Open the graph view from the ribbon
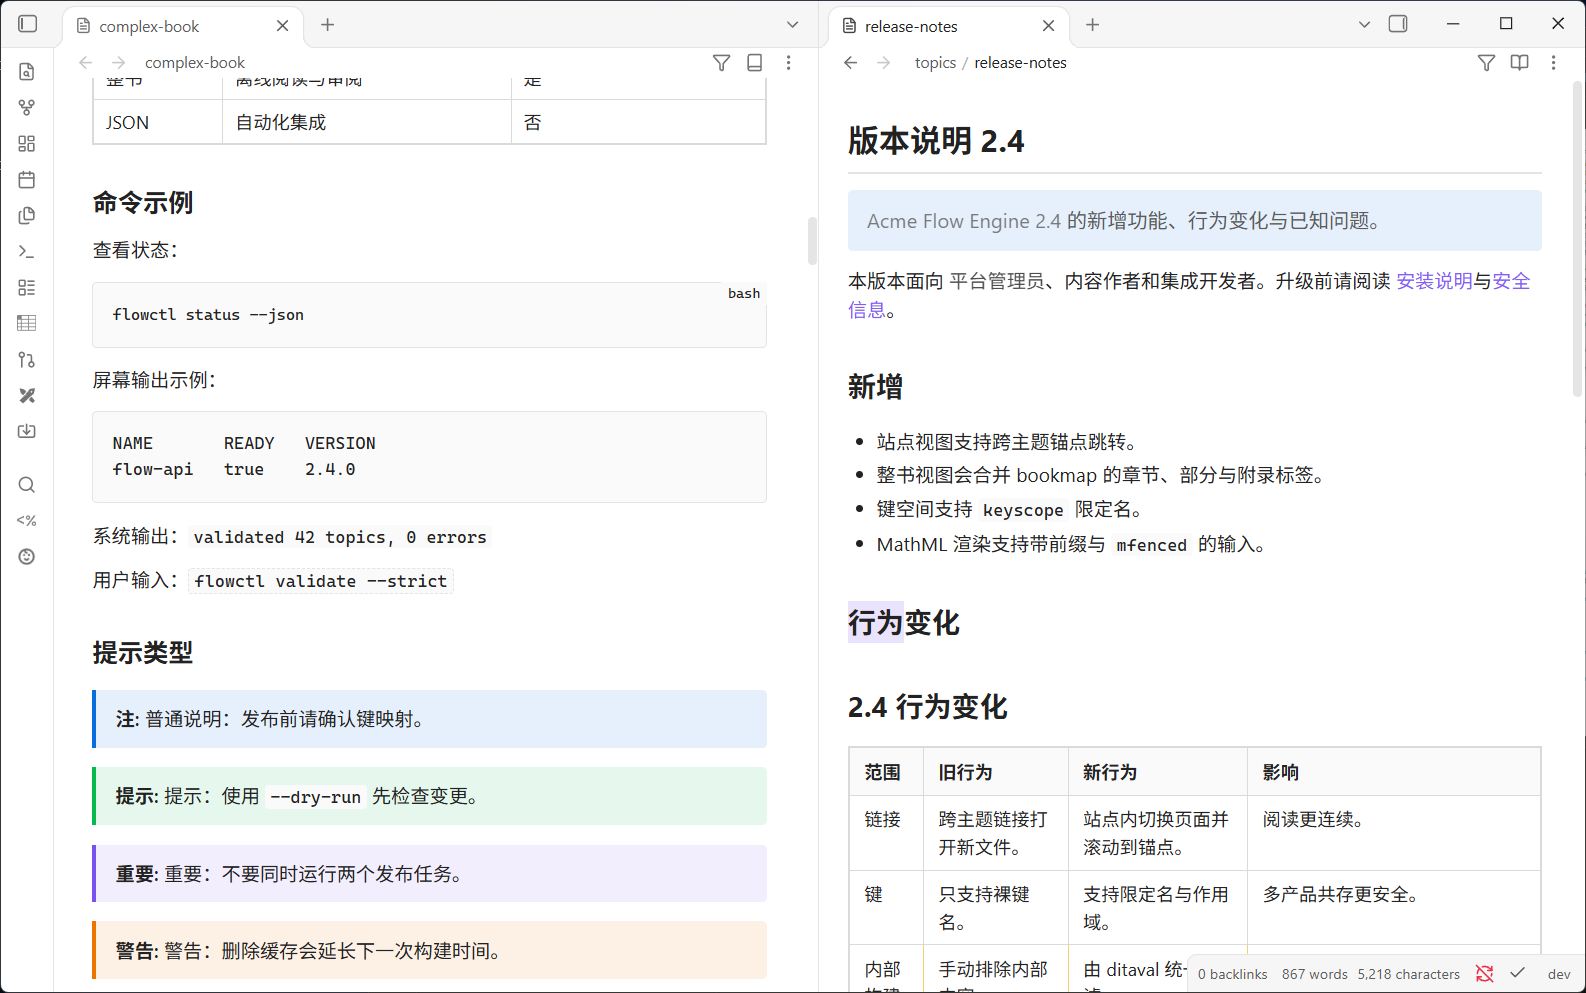The image size is (1586, 993). [27, 108]
